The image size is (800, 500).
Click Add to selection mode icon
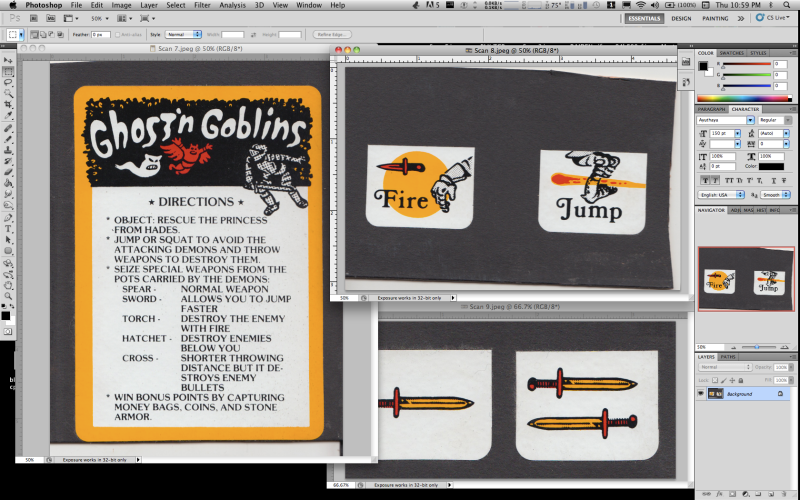[x=43, y=35]
